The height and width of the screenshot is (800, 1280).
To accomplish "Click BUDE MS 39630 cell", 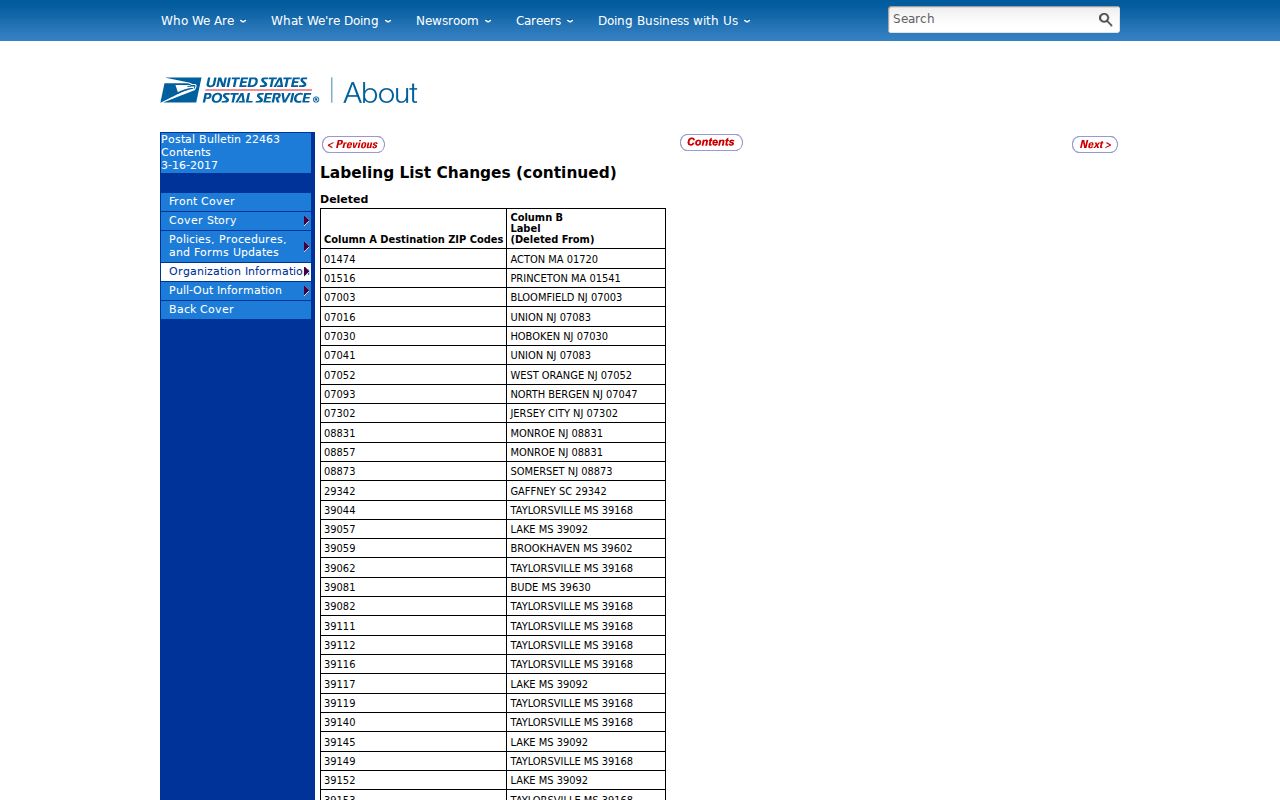I will pyautogui.click(x=586, y=587).
